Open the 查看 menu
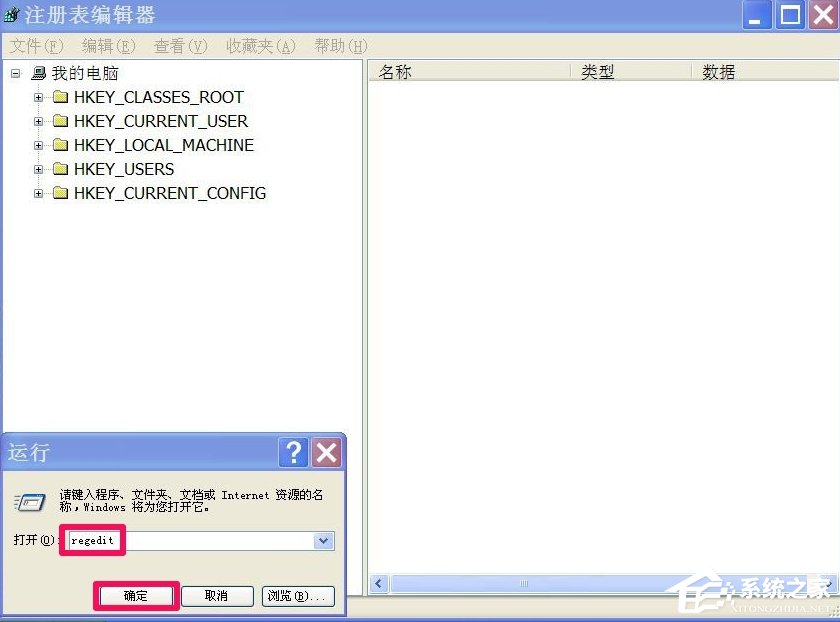 click(176, 45)
